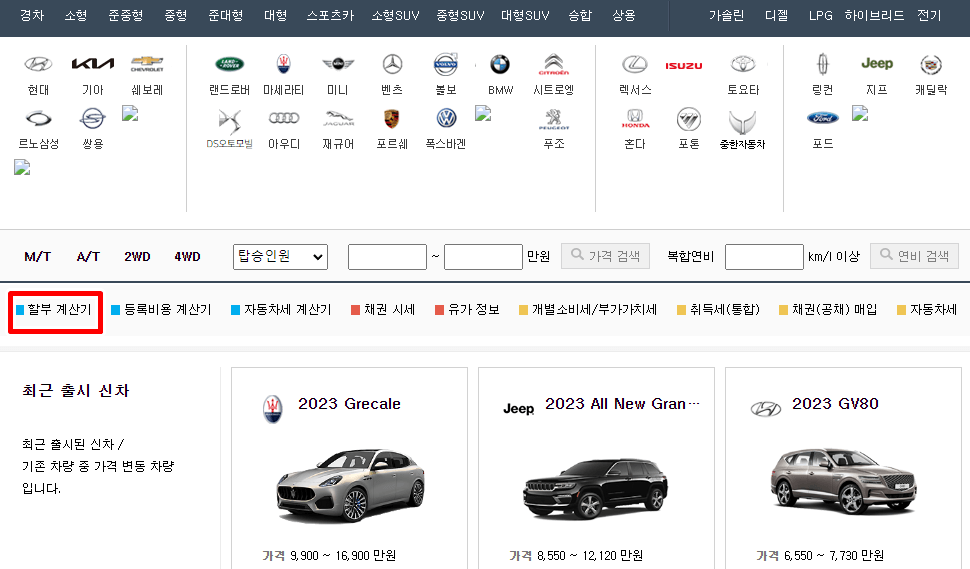Select the 하이브리드 fuel type menu
The image size is (970, 569).
point(874,15)
